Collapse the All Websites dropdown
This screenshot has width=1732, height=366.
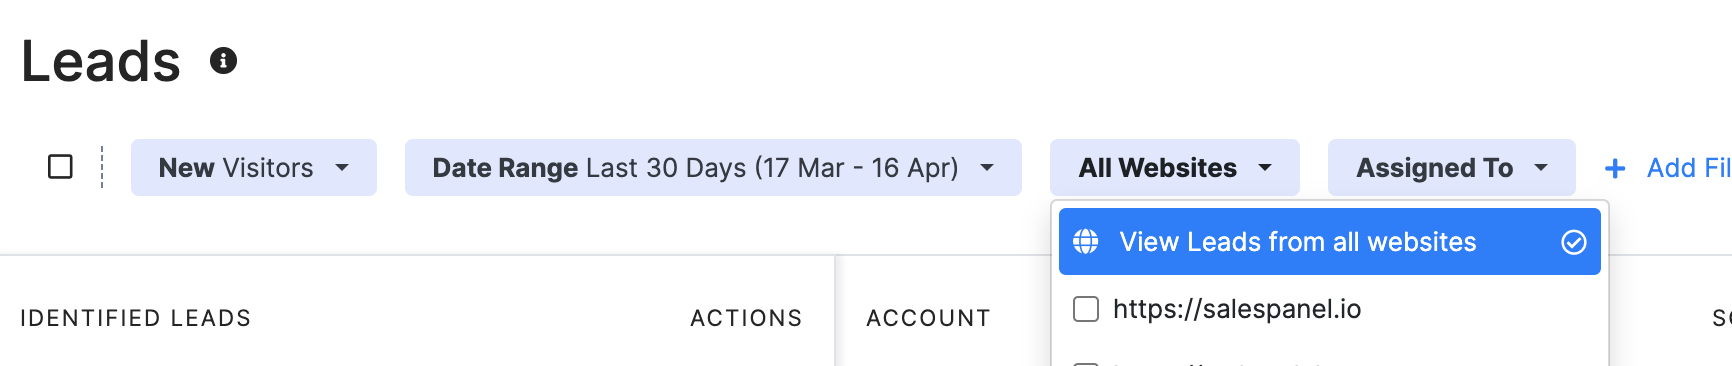pyautogui.click(x=1174, y=167)
